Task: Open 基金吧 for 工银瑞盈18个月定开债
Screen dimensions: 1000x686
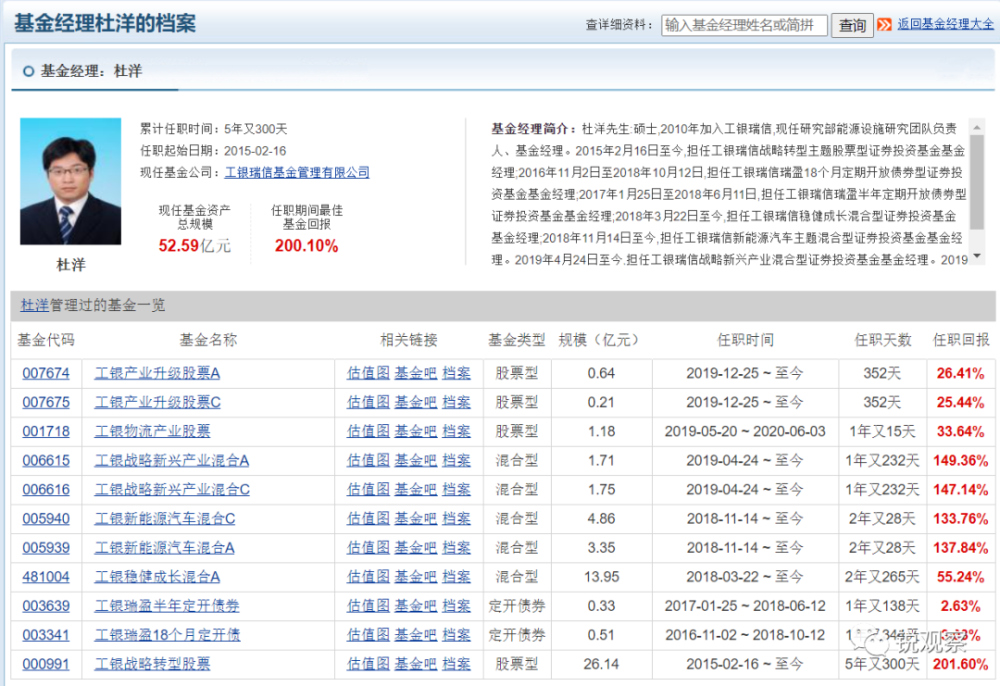Action: coord(415,635)
